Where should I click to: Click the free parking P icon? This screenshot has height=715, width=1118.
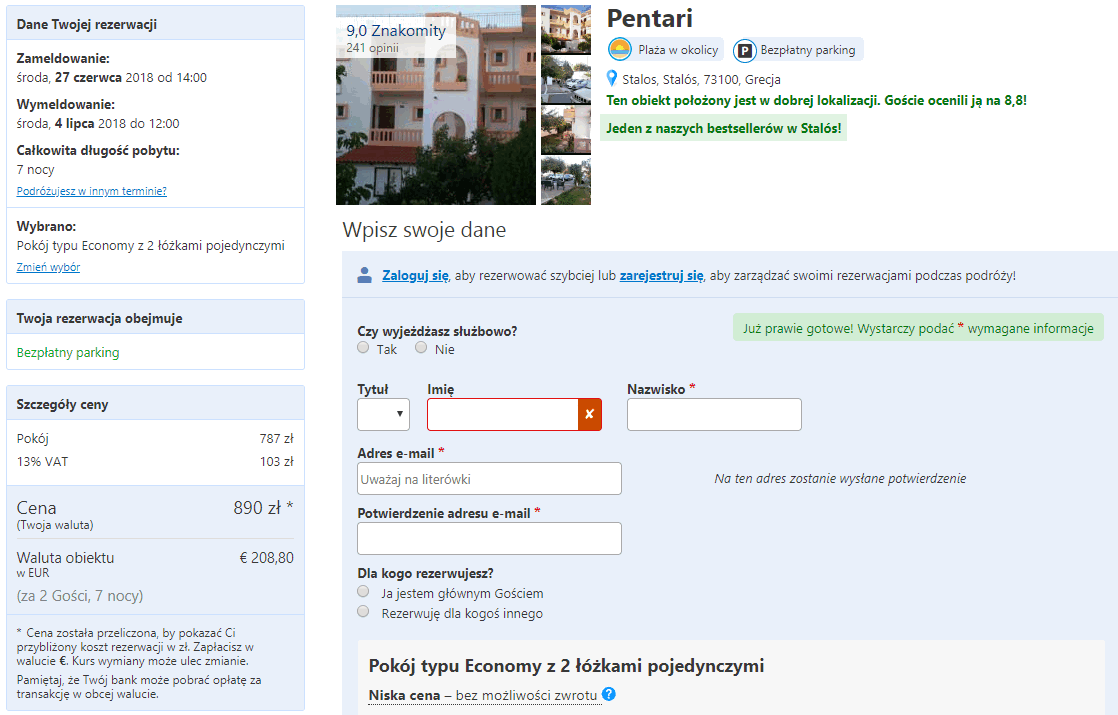pos(744,51)
